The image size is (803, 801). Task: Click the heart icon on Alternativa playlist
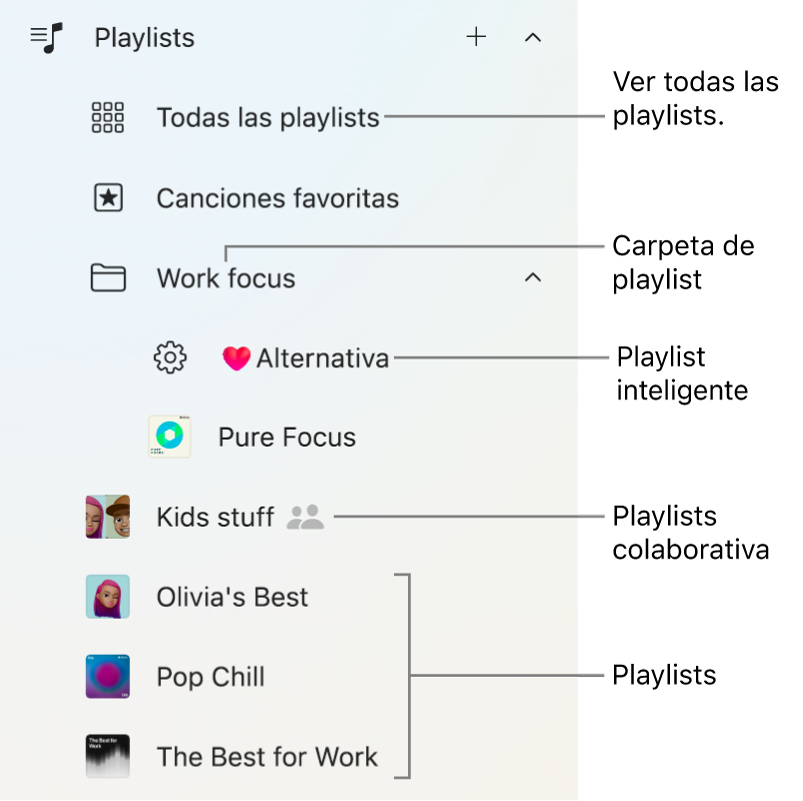click(237, 357)
